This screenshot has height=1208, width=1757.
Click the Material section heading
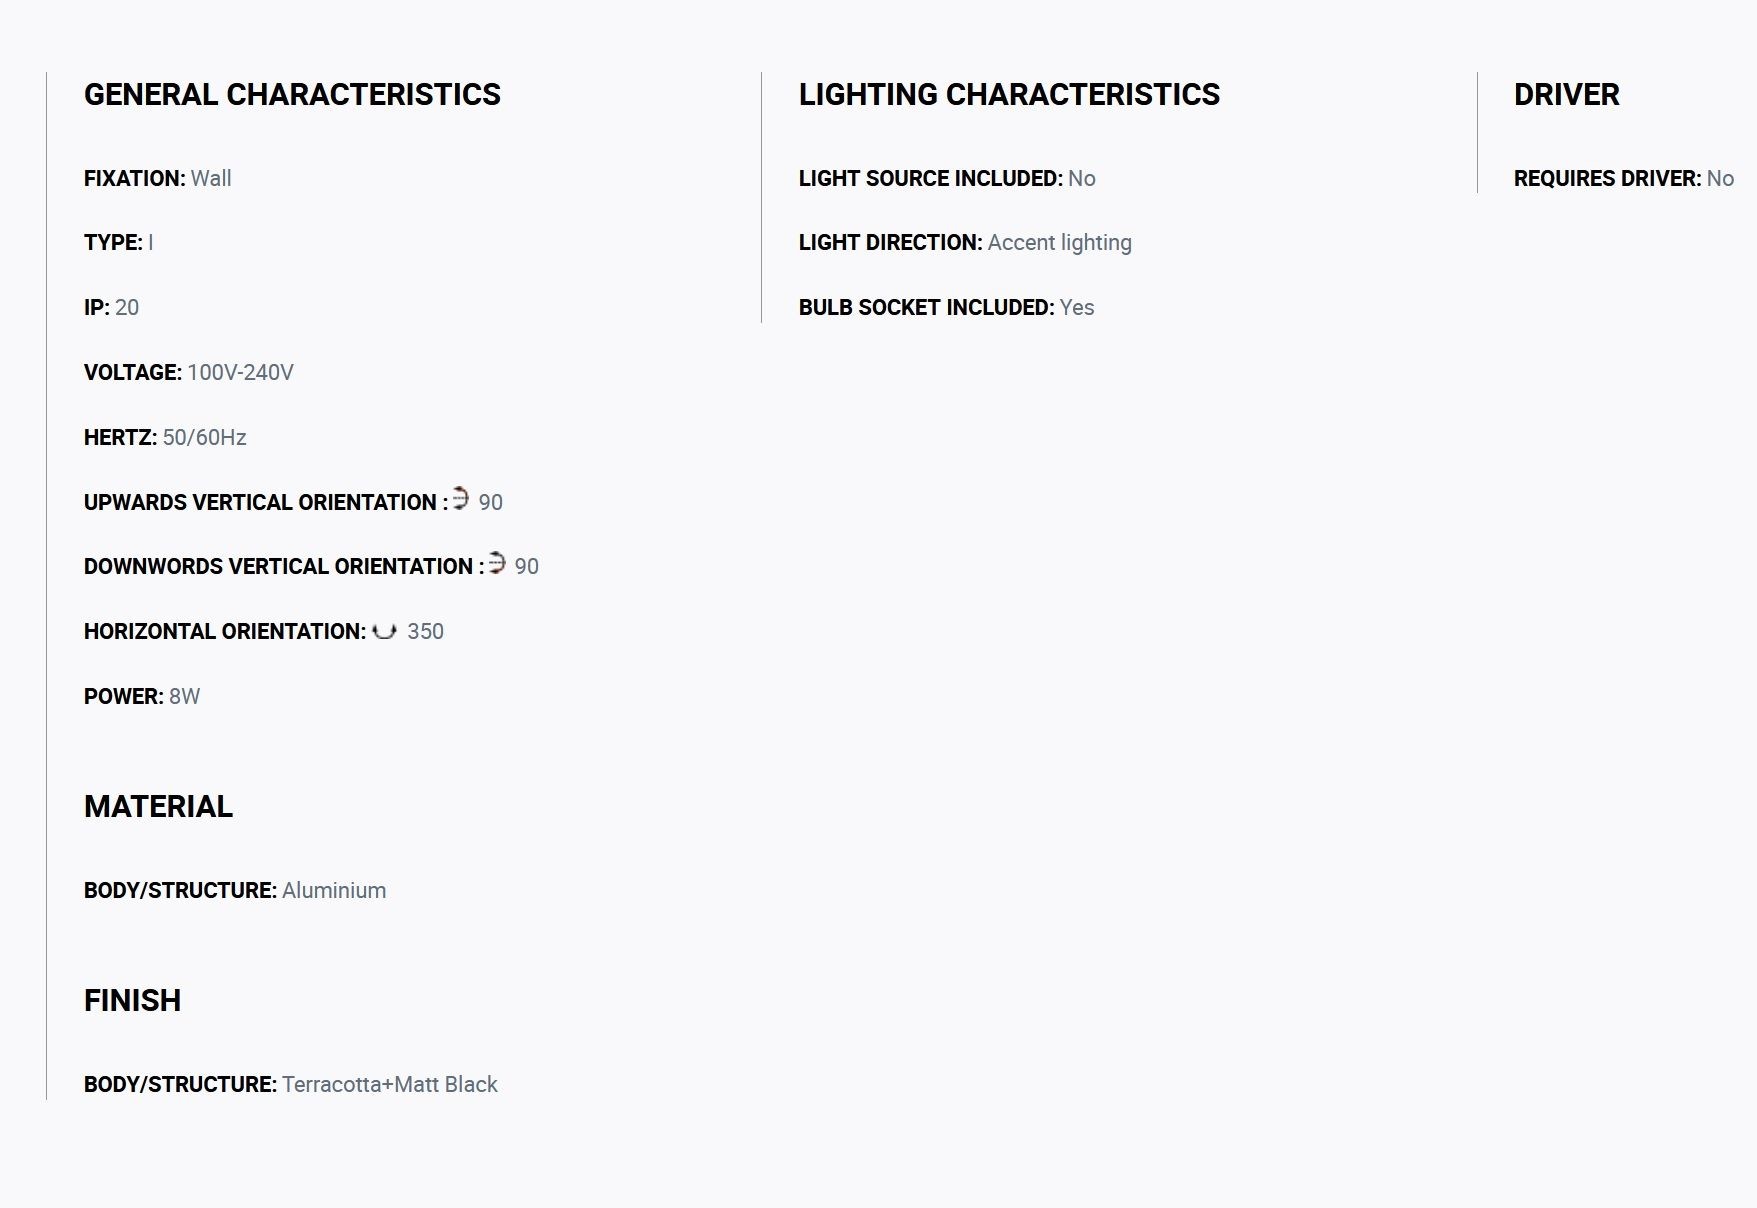point(158,806)
